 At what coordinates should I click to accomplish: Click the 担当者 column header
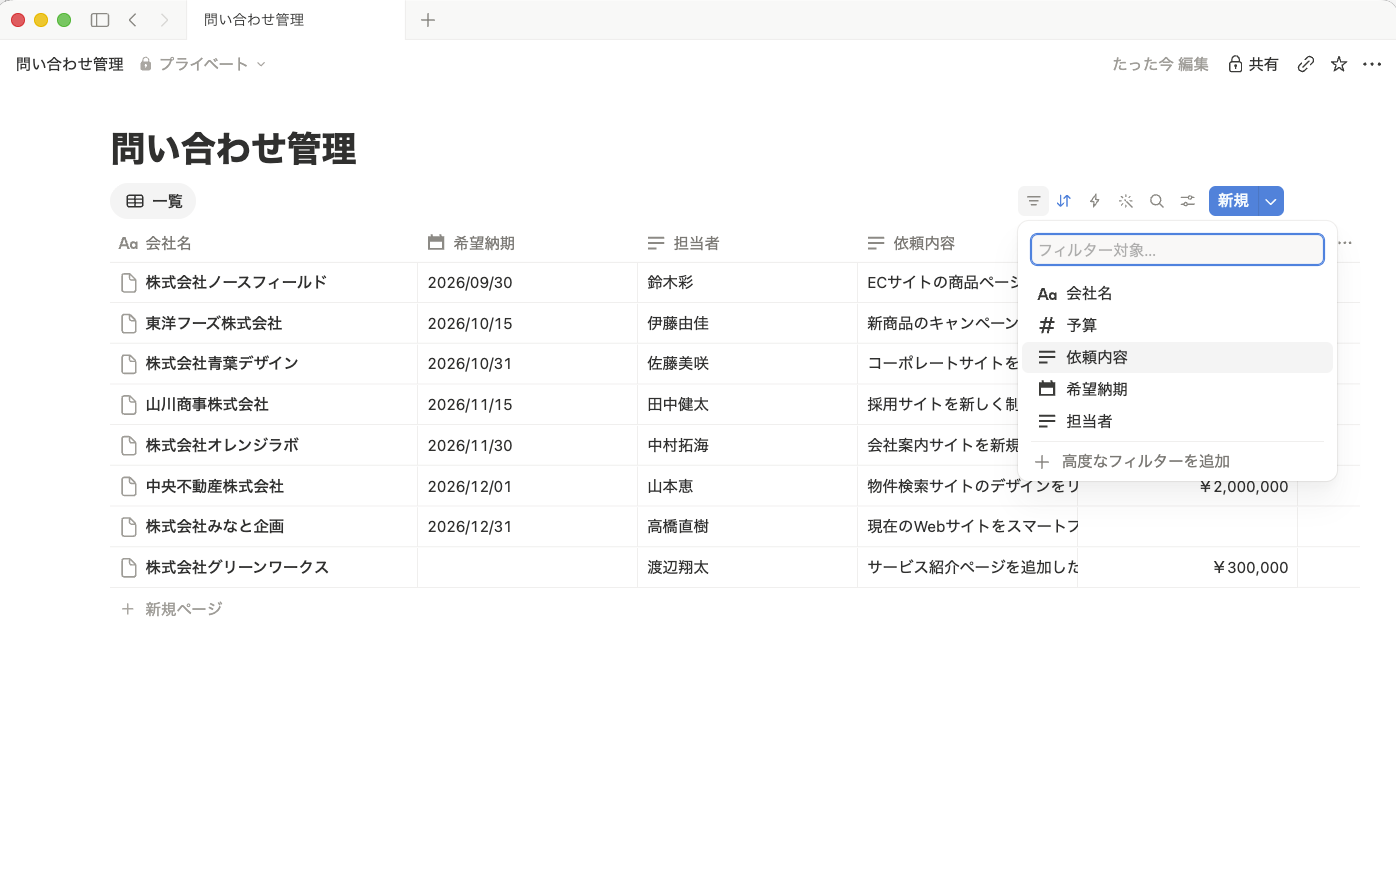pyautogui.click(x=747, y=243)
